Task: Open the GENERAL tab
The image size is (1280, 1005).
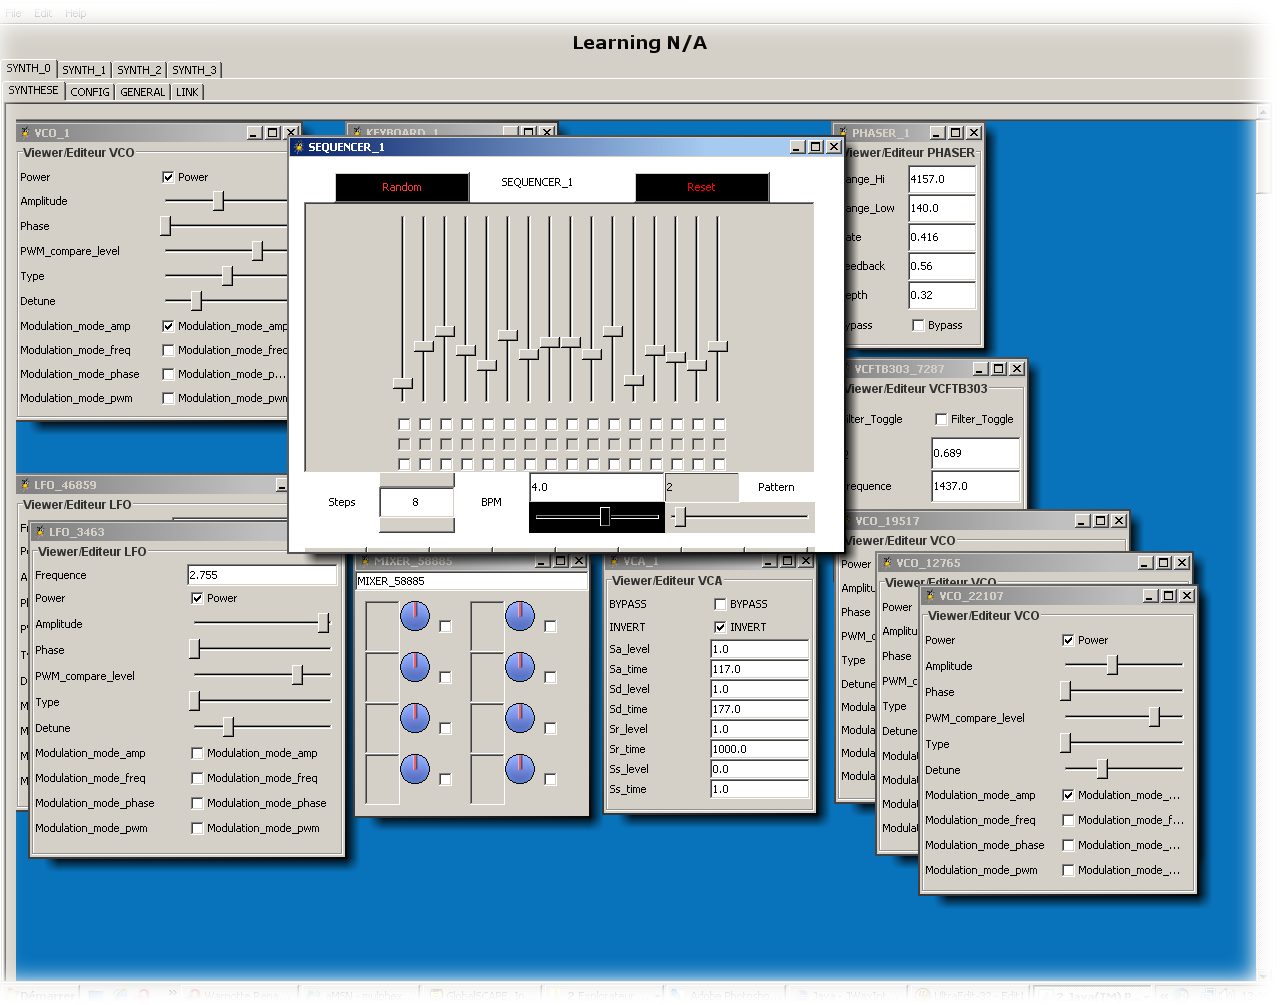Action: pyautogui.click(x=142, y=91)
